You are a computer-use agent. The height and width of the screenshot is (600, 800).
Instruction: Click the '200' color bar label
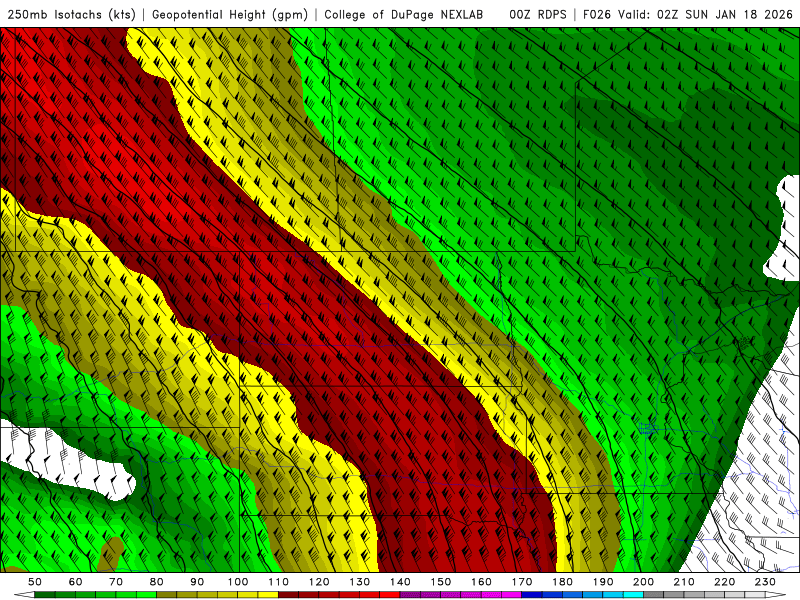(643, 582)
